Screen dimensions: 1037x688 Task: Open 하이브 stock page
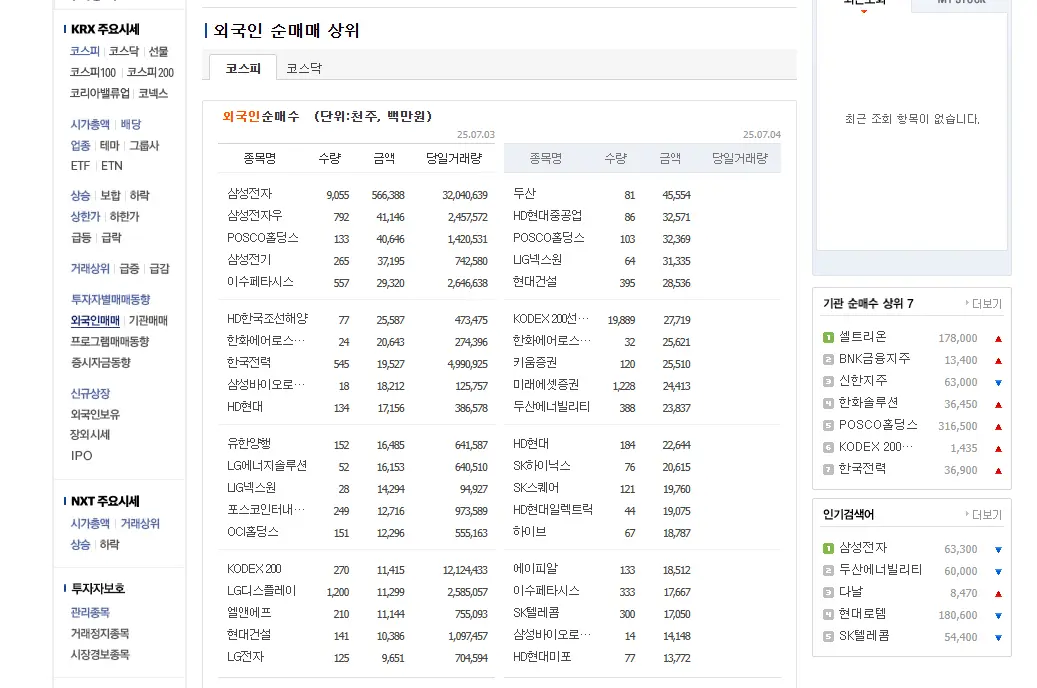pos(530,532)
